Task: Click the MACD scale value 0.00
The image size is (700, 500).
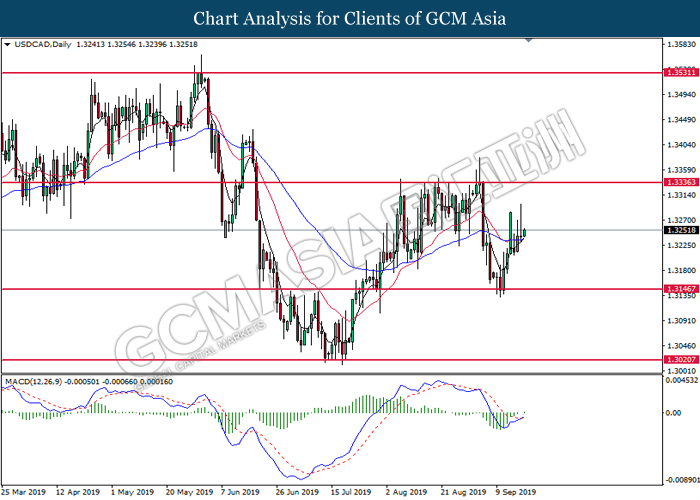Action: click(x=673, y=413)
